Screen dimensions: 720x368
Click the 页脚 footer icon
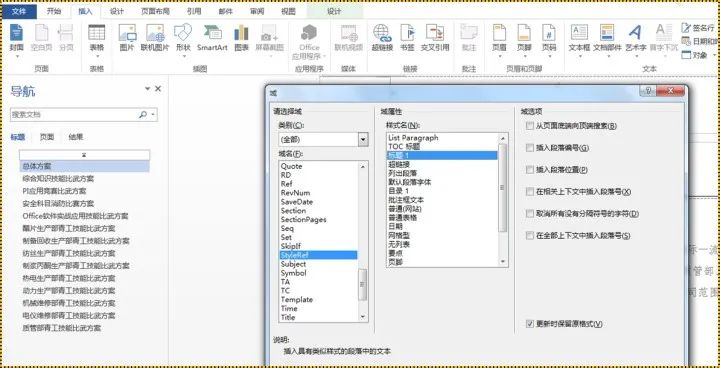click(524, 33)
